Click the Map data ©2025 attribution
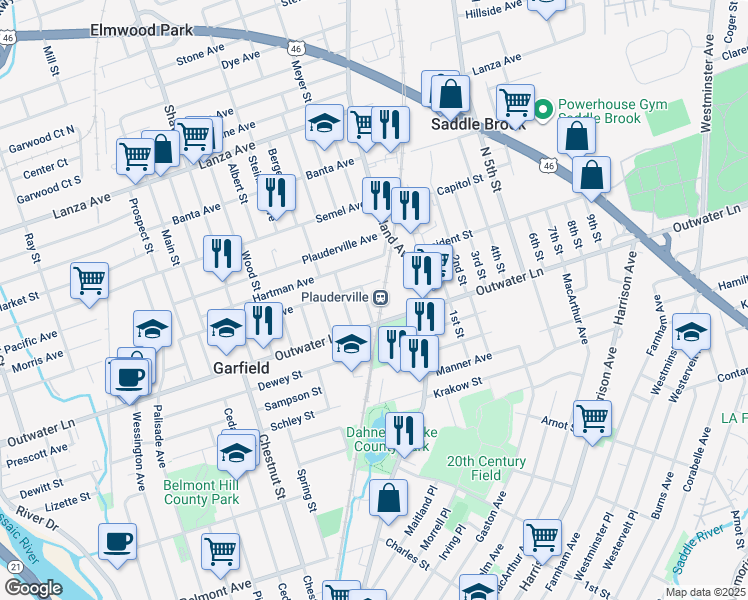Viewport: 748px width, 600px height. (706, 592)
